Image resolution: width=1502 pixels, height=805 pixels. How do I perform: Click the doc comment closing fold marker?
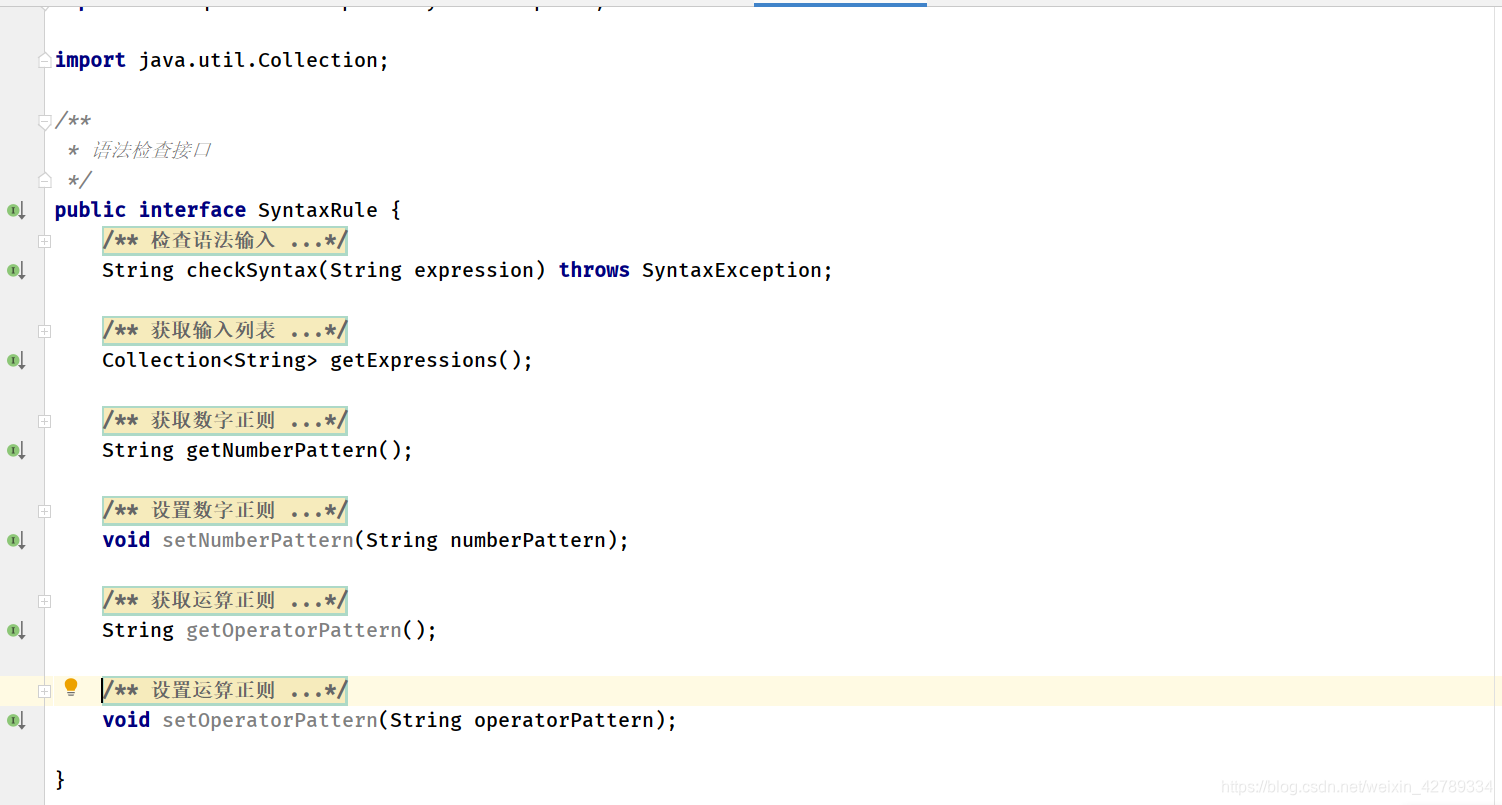pos(44,180)
